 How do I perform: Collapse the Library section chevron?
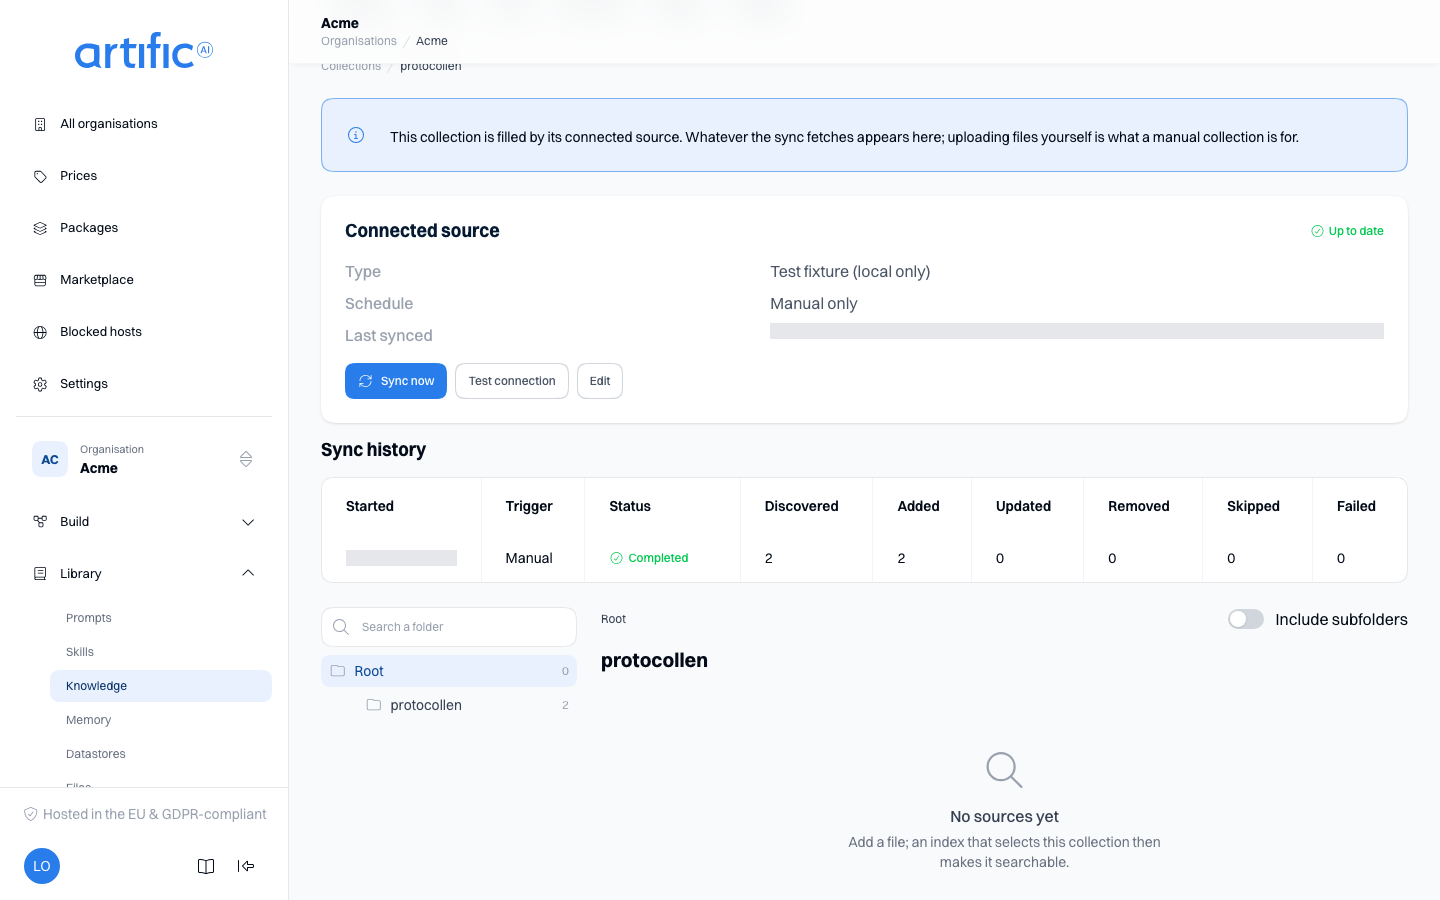[248, 573]
